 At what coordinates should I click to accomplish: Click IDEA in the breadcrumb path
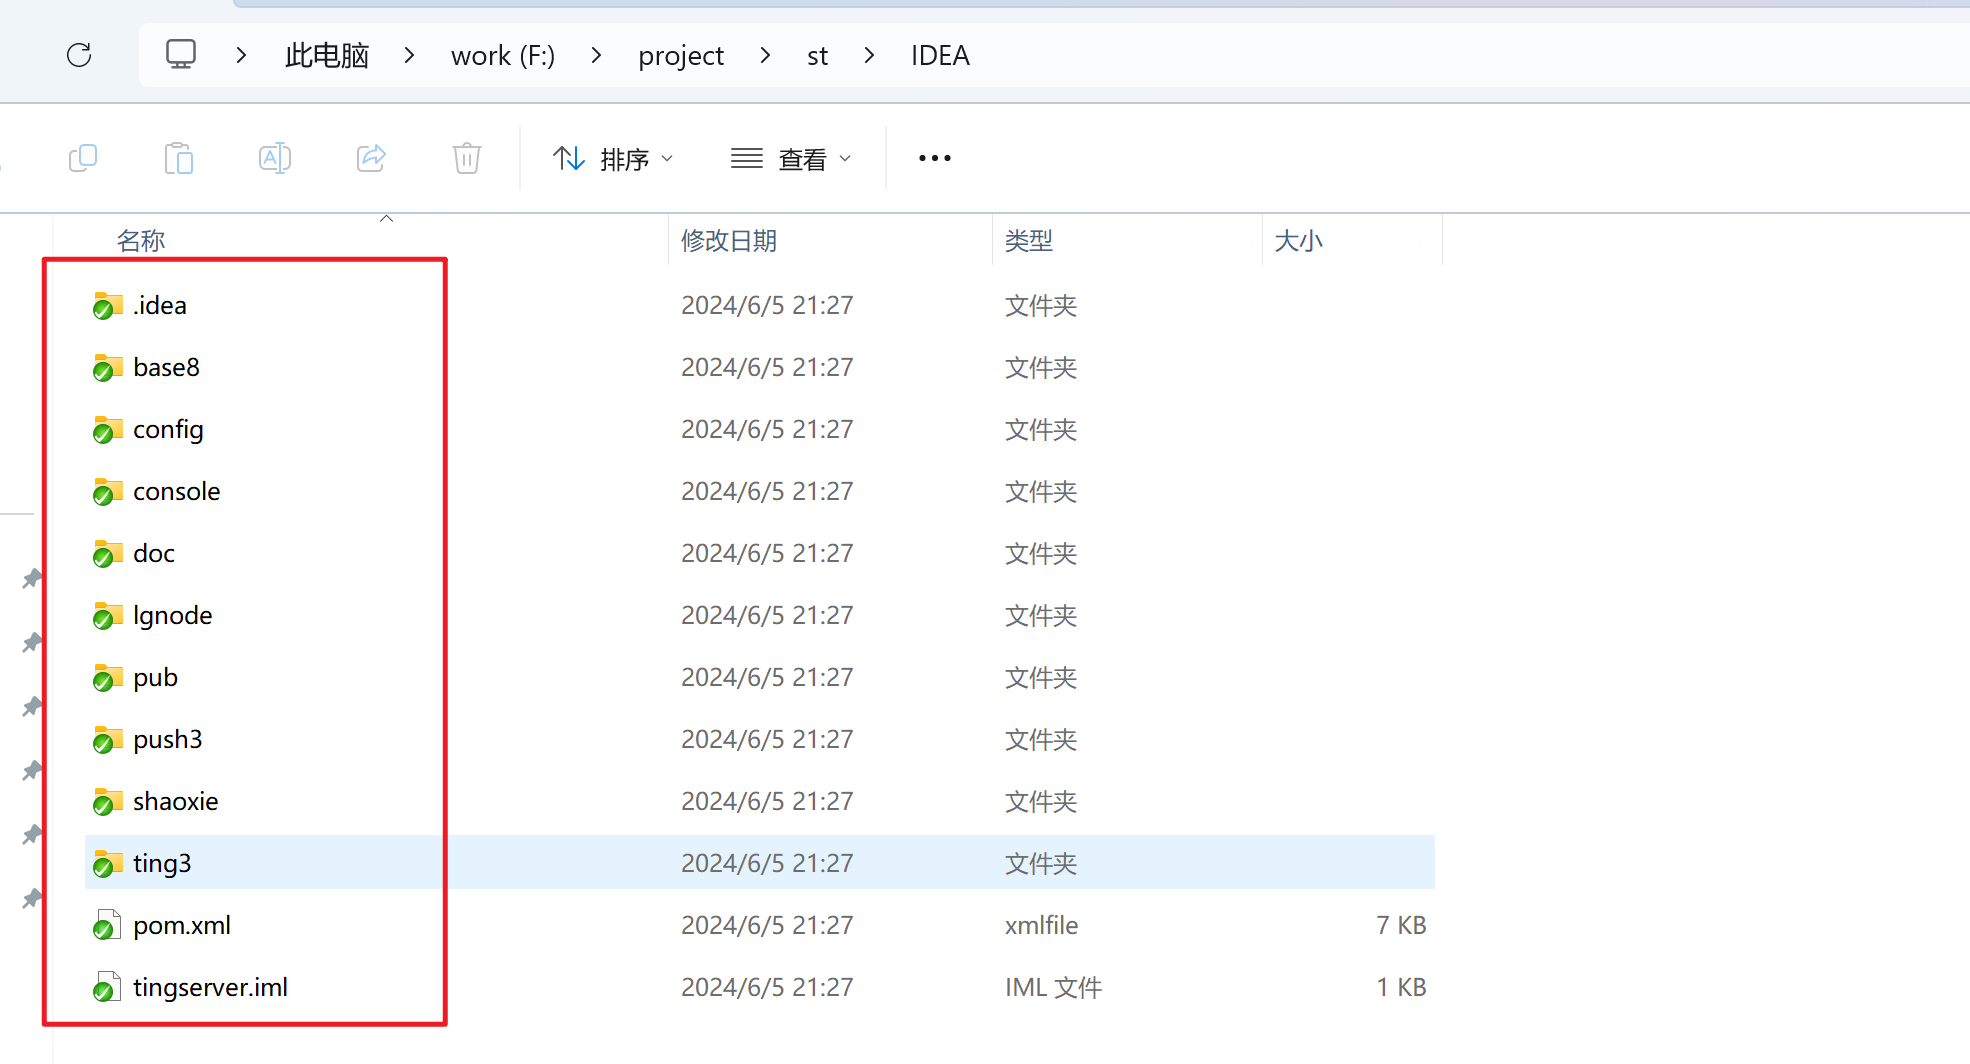point(940,55)
